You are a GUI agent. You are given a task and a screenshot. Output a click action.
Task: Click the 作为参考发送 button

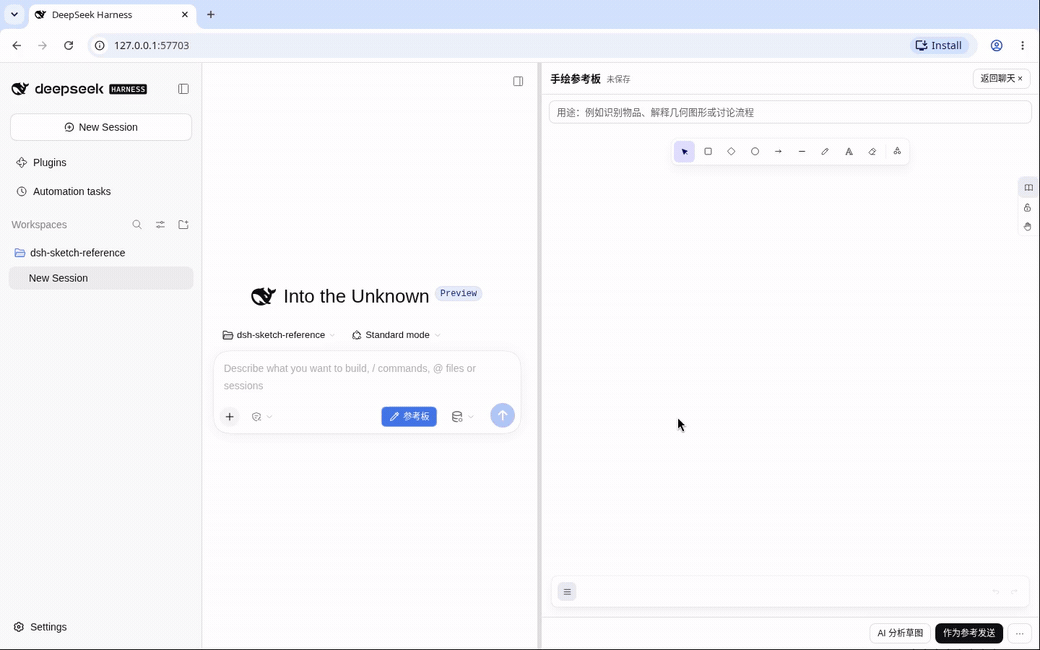[969, 633]
